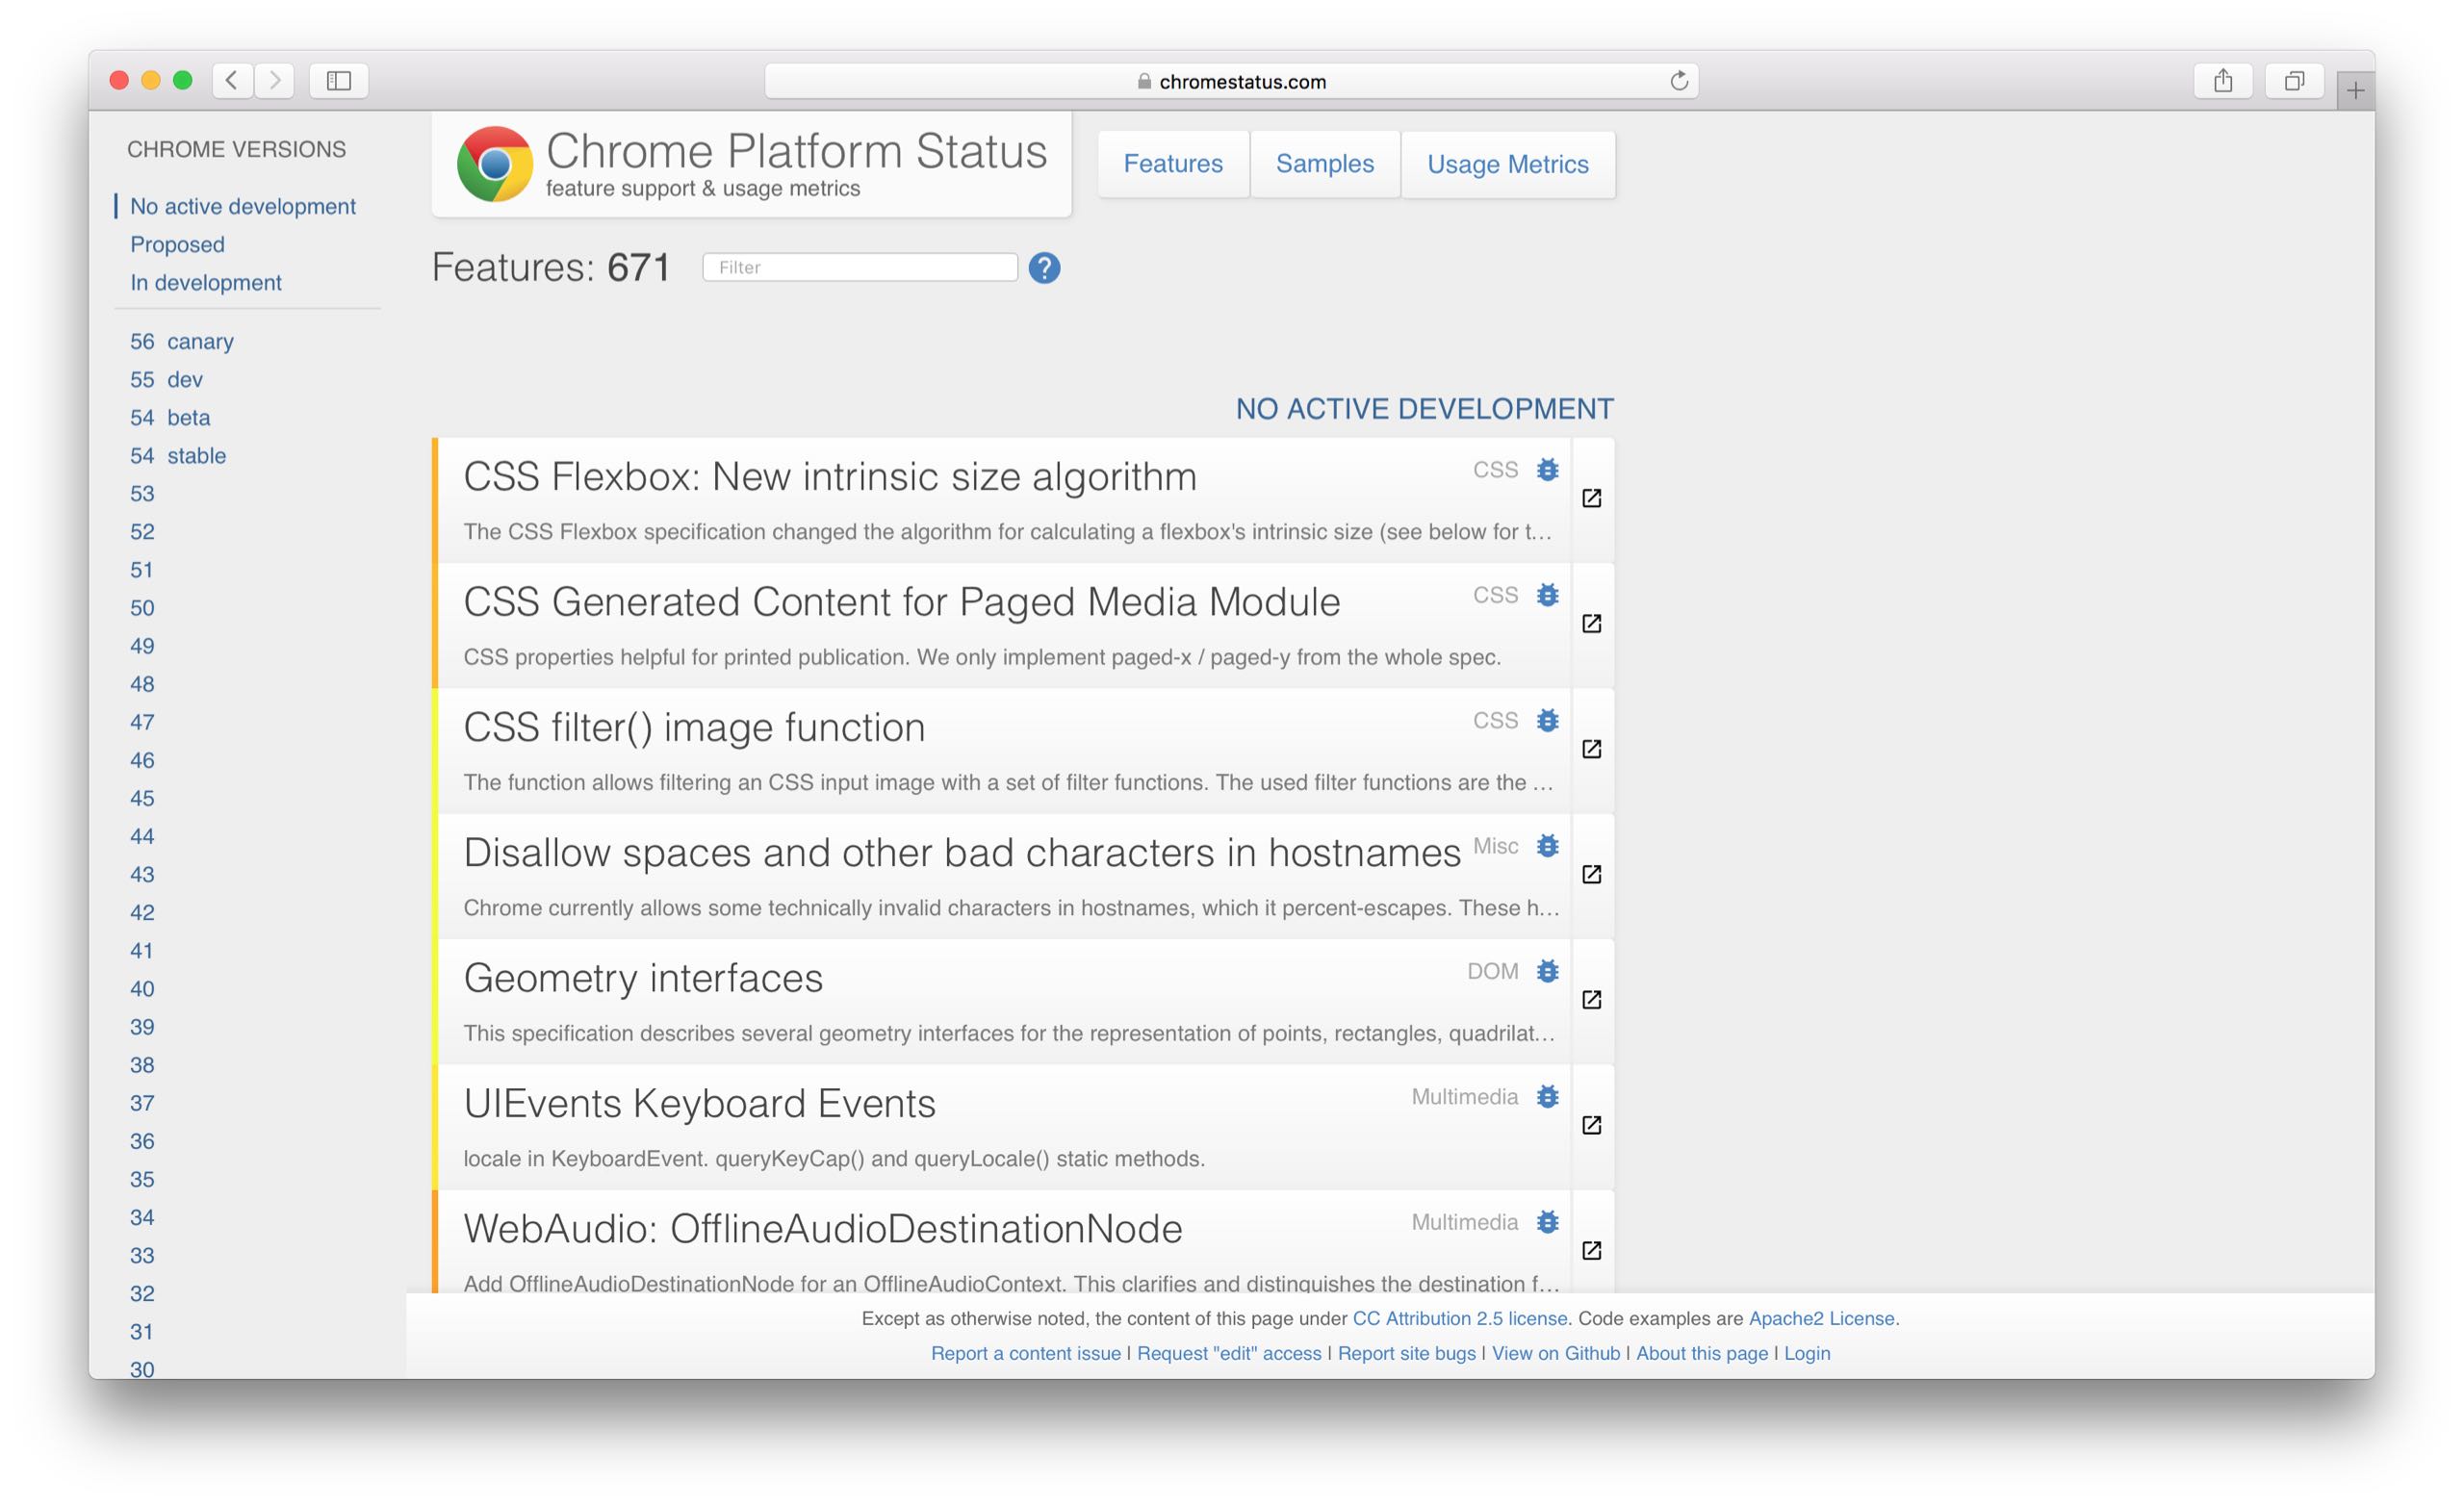2464x1506 pixels.
Task: Open Apache2 License link
Action: click(x=1820, y=1318)
